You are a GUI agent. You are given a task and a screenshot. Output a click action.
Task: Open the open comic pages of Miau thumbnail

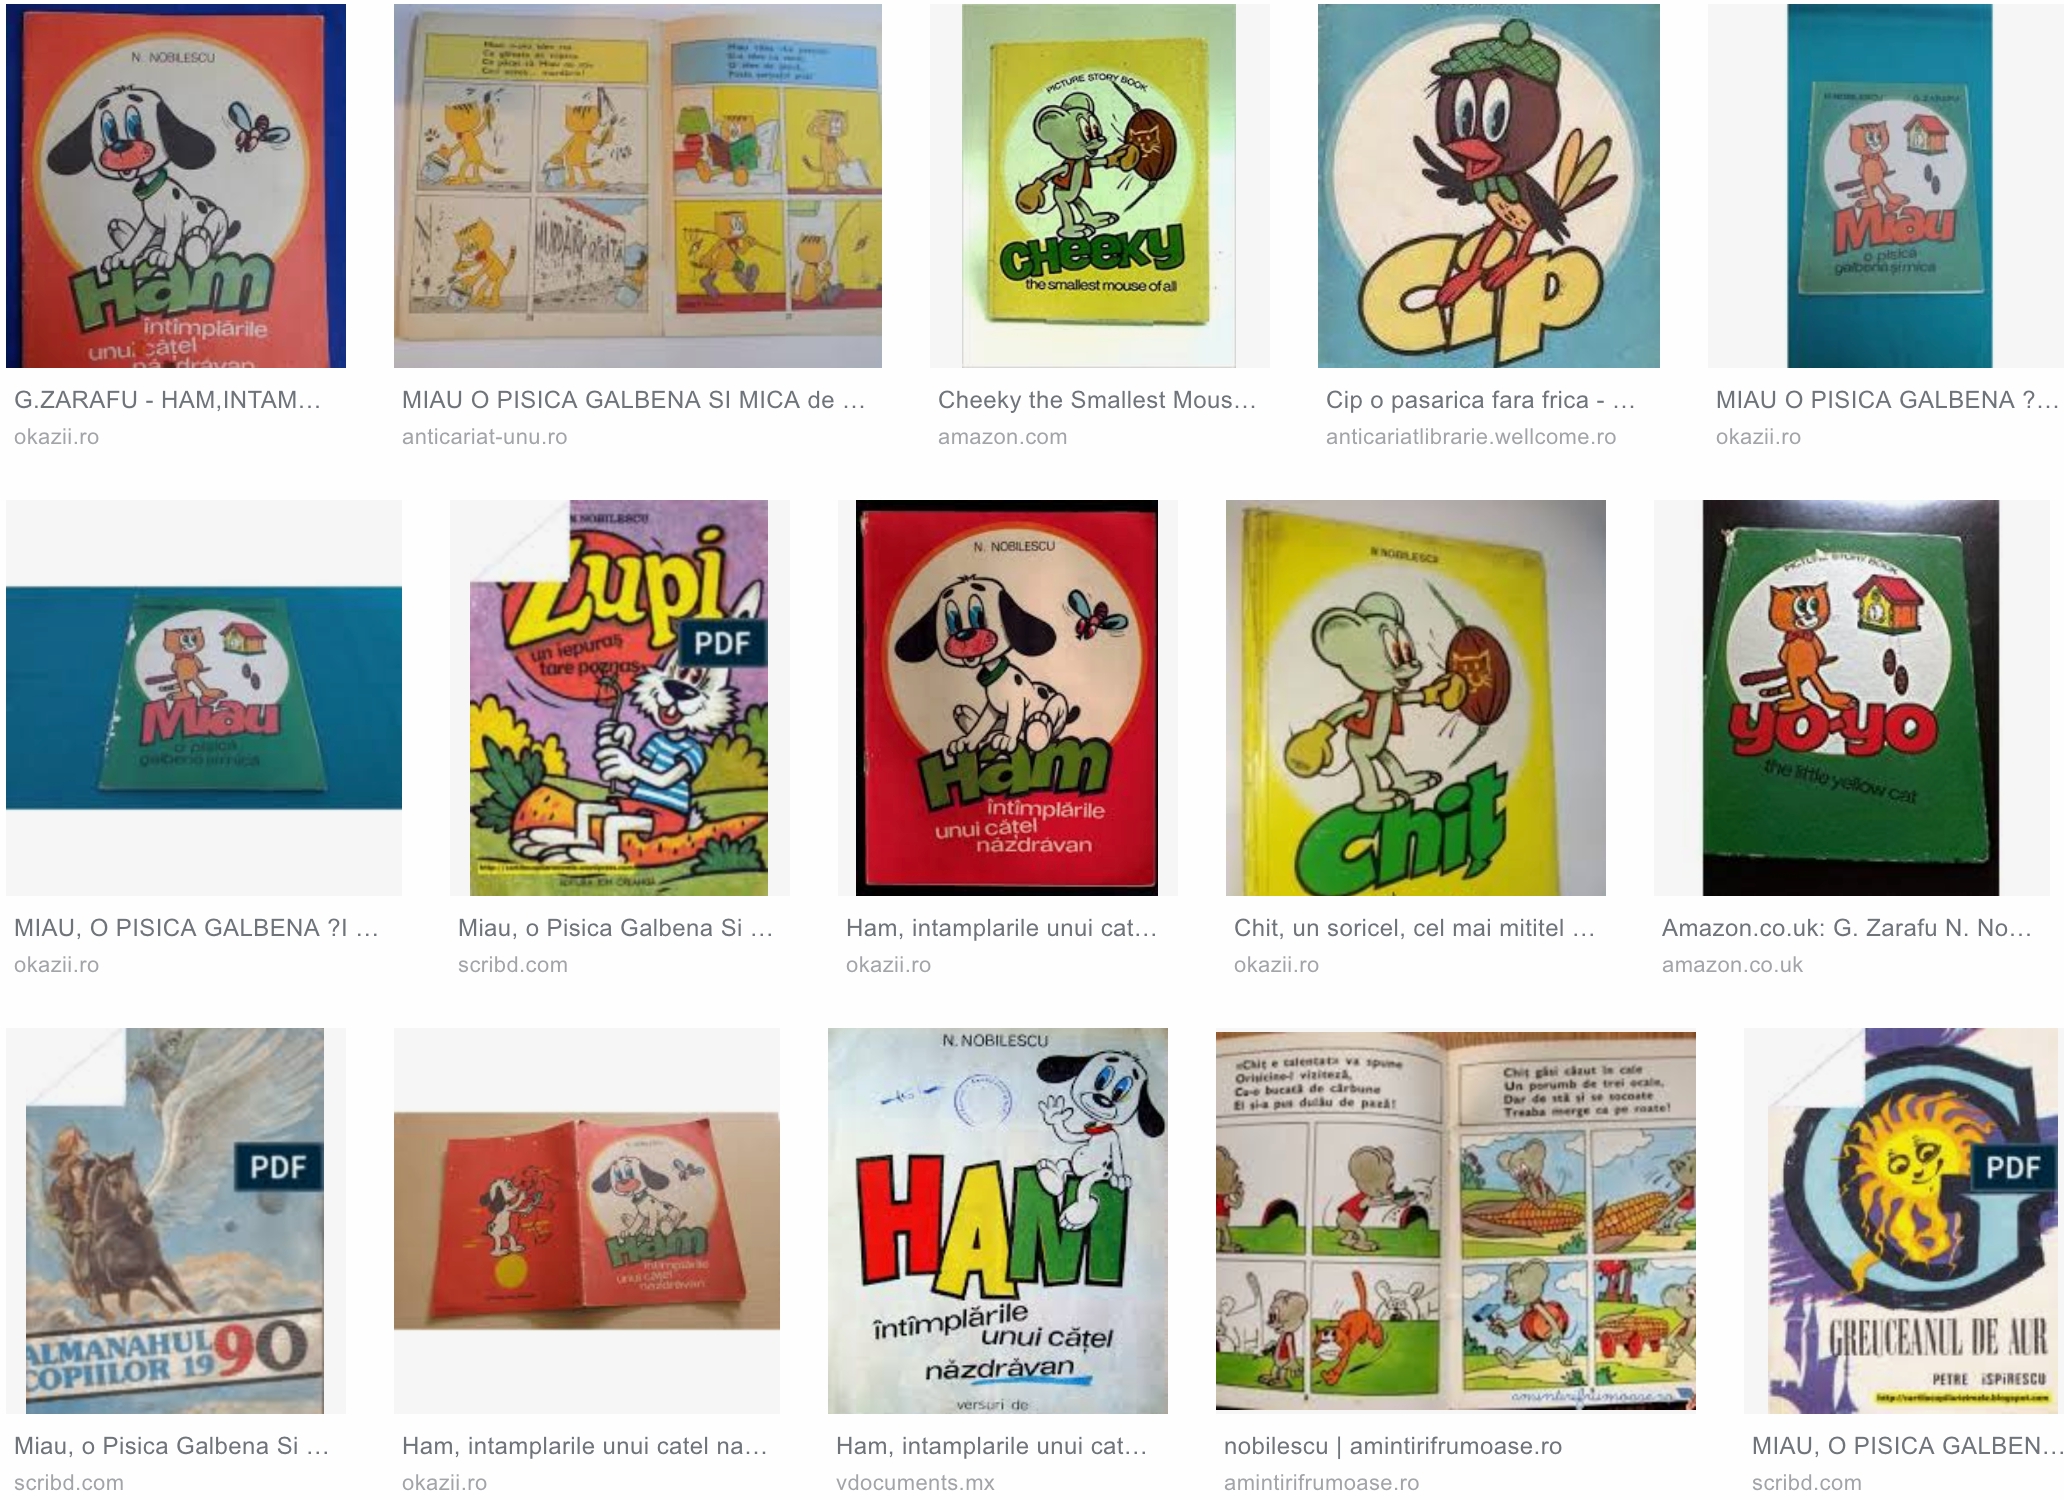(x=638, y=186)
